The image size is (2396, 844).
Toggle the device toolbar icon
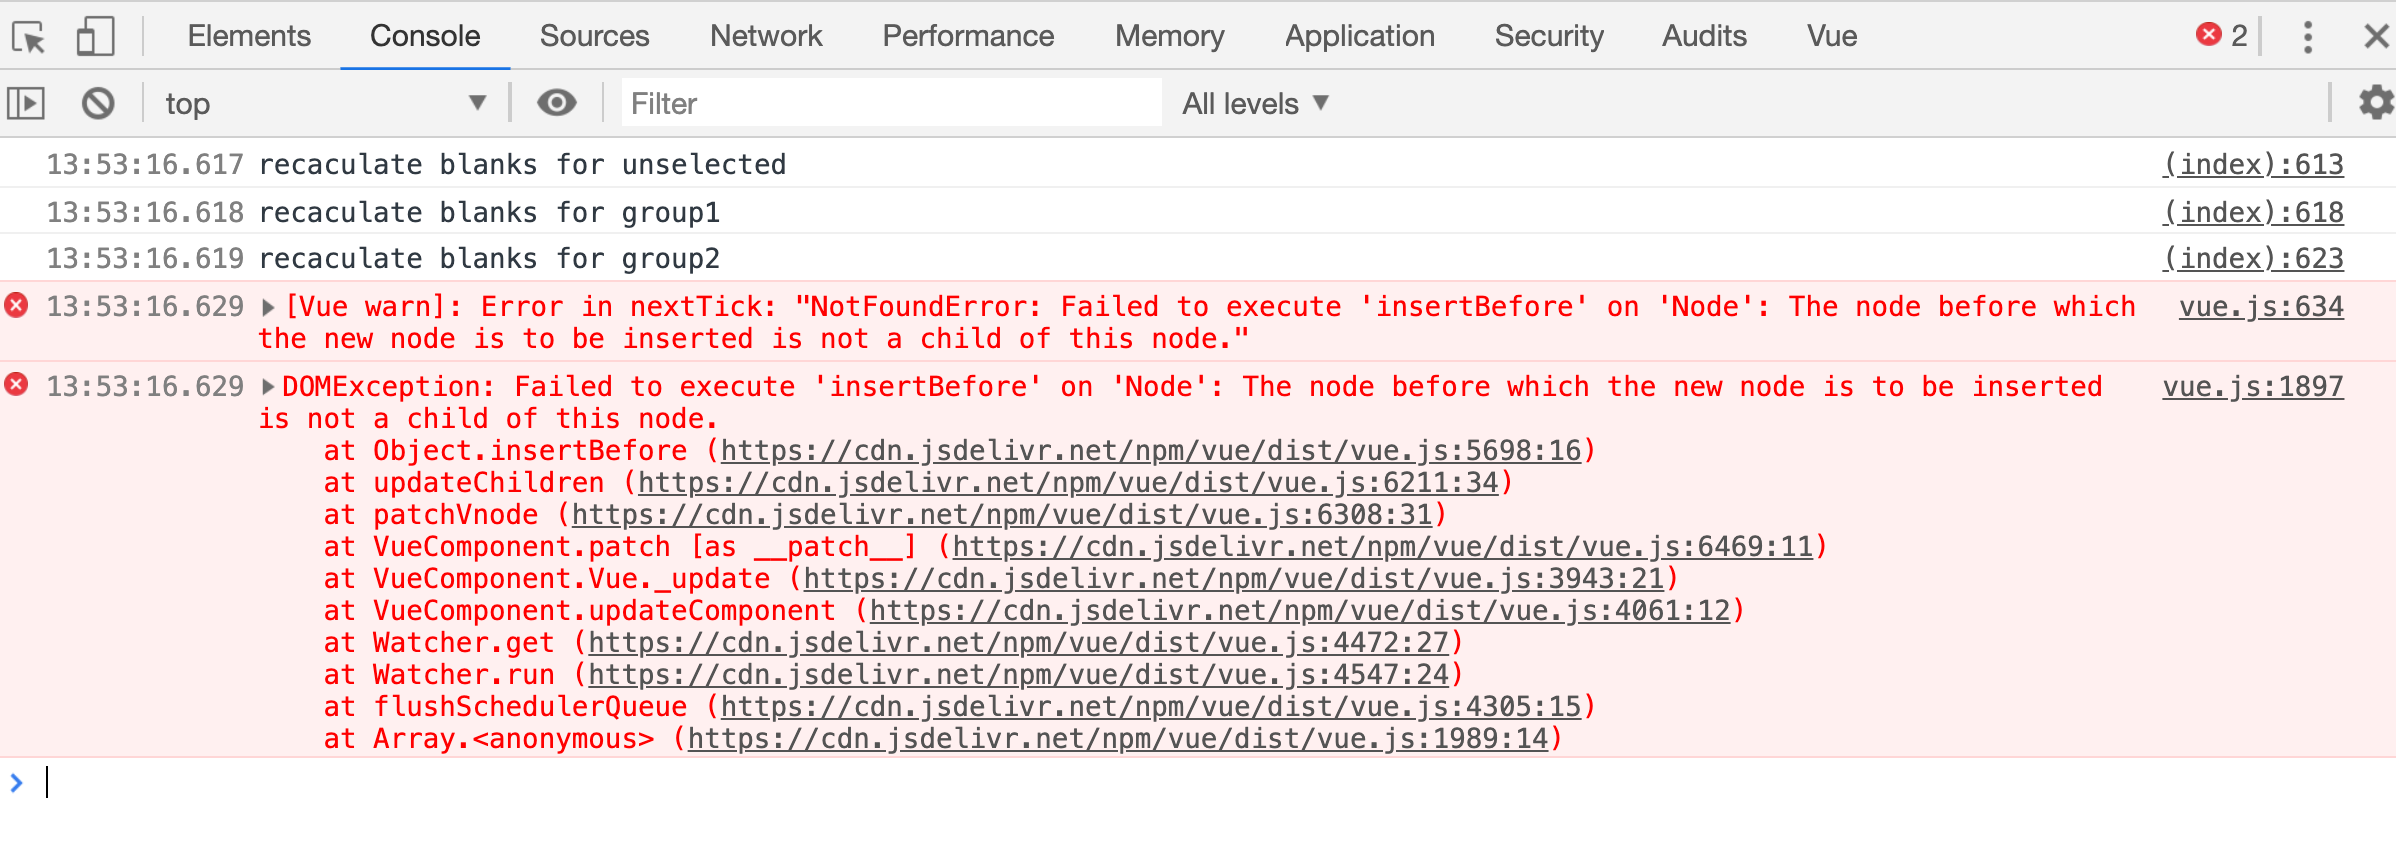coord(94,36)
